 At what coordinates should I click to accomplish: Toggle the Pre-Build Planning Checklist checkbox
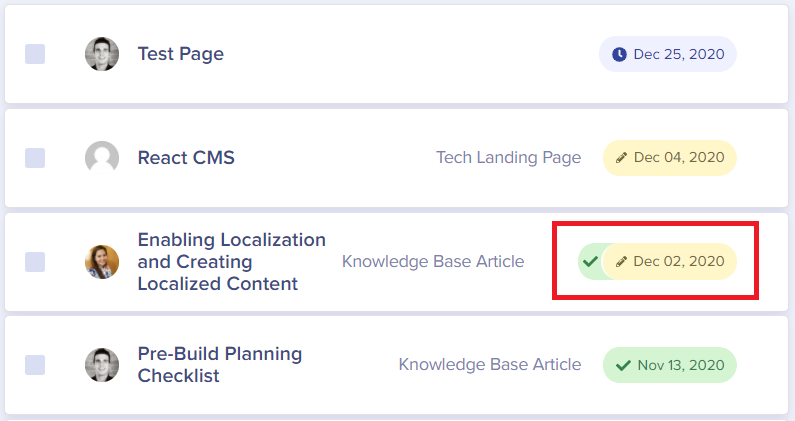tap(35, 365)
